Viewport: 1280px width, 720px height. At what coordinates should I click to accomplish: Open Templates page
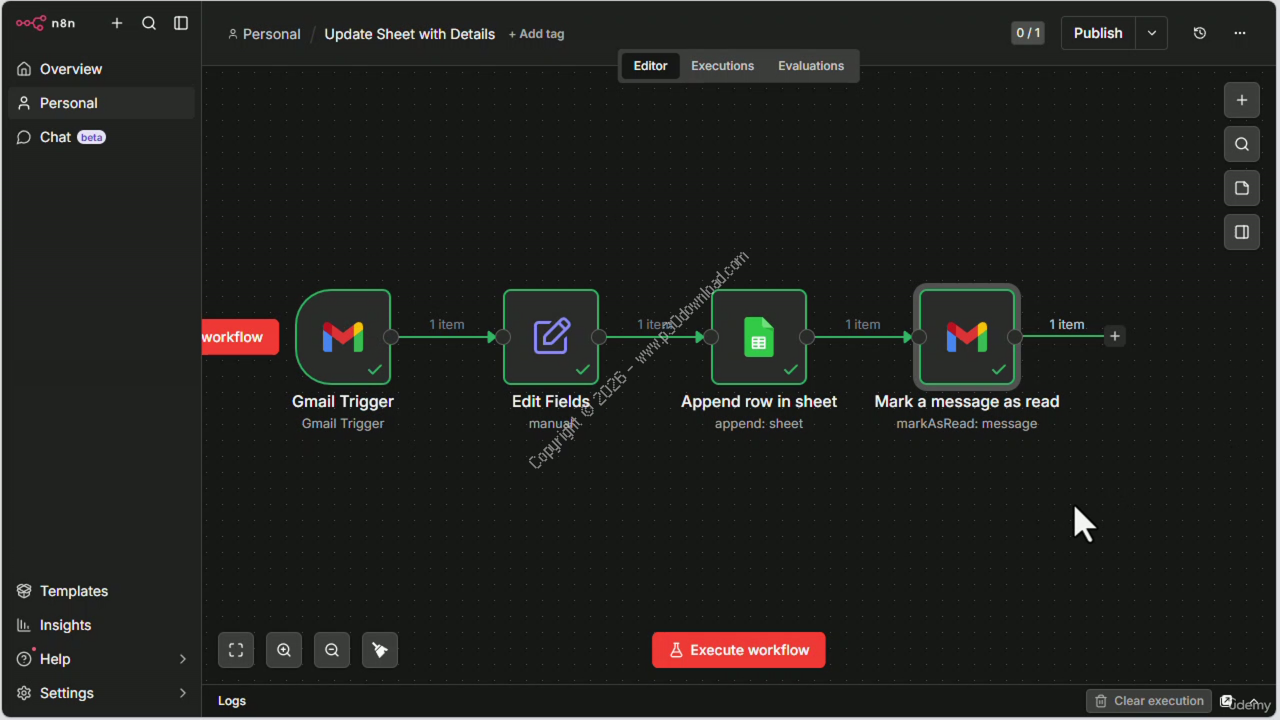(101, 591)
